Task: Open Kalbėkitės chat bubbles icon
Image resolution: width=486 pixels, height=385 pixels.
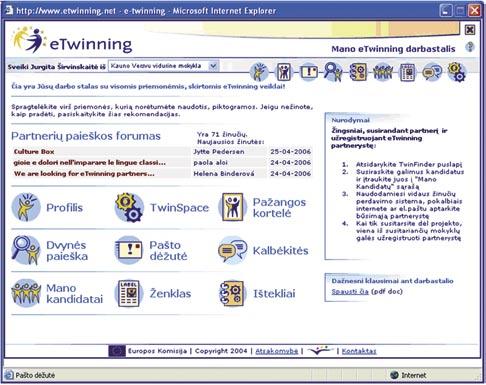Action: pyautogui.click(x=233, y=250)
